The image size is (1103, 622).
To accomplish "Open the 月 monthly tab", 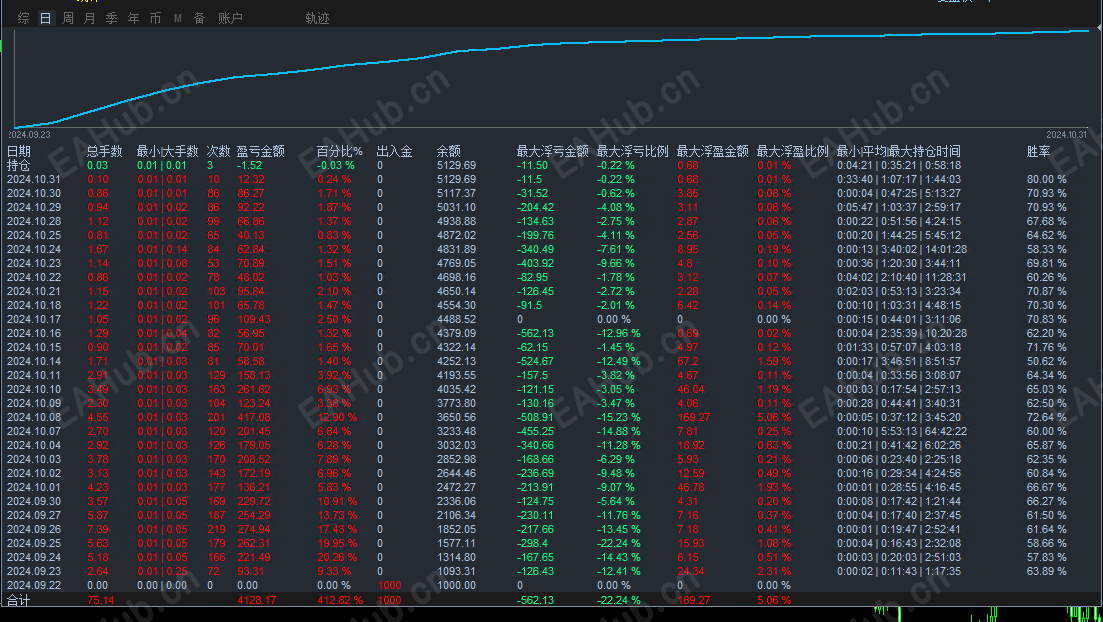I will 89,18.
